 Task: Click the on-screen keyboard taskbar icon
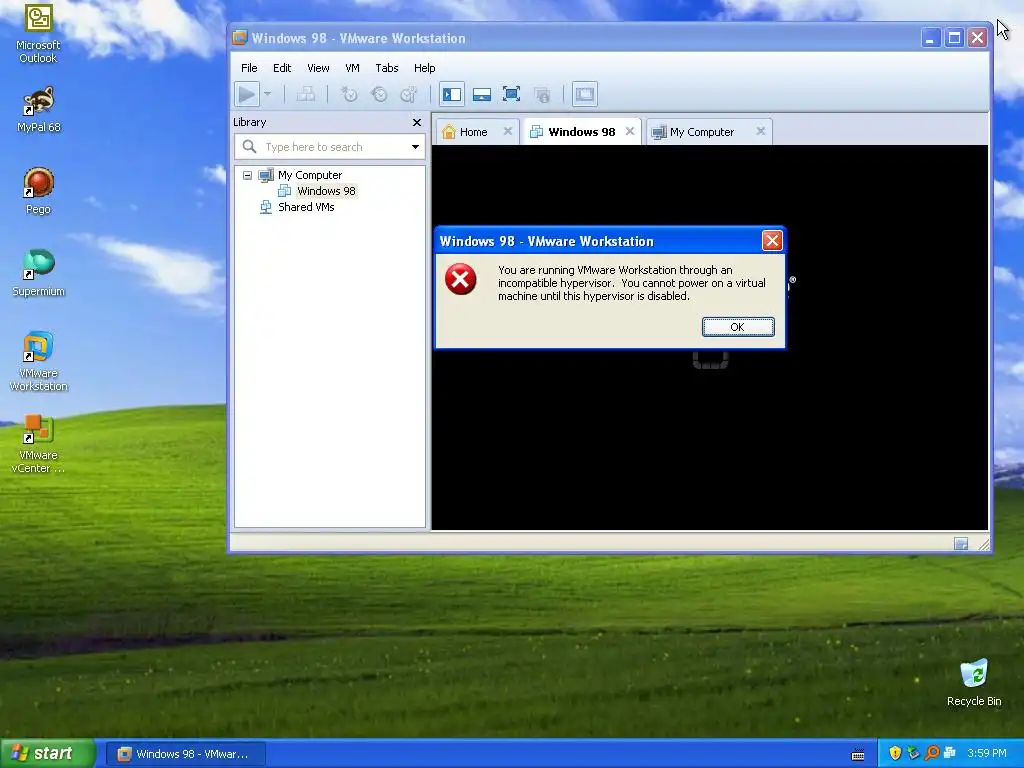point(858,755)
